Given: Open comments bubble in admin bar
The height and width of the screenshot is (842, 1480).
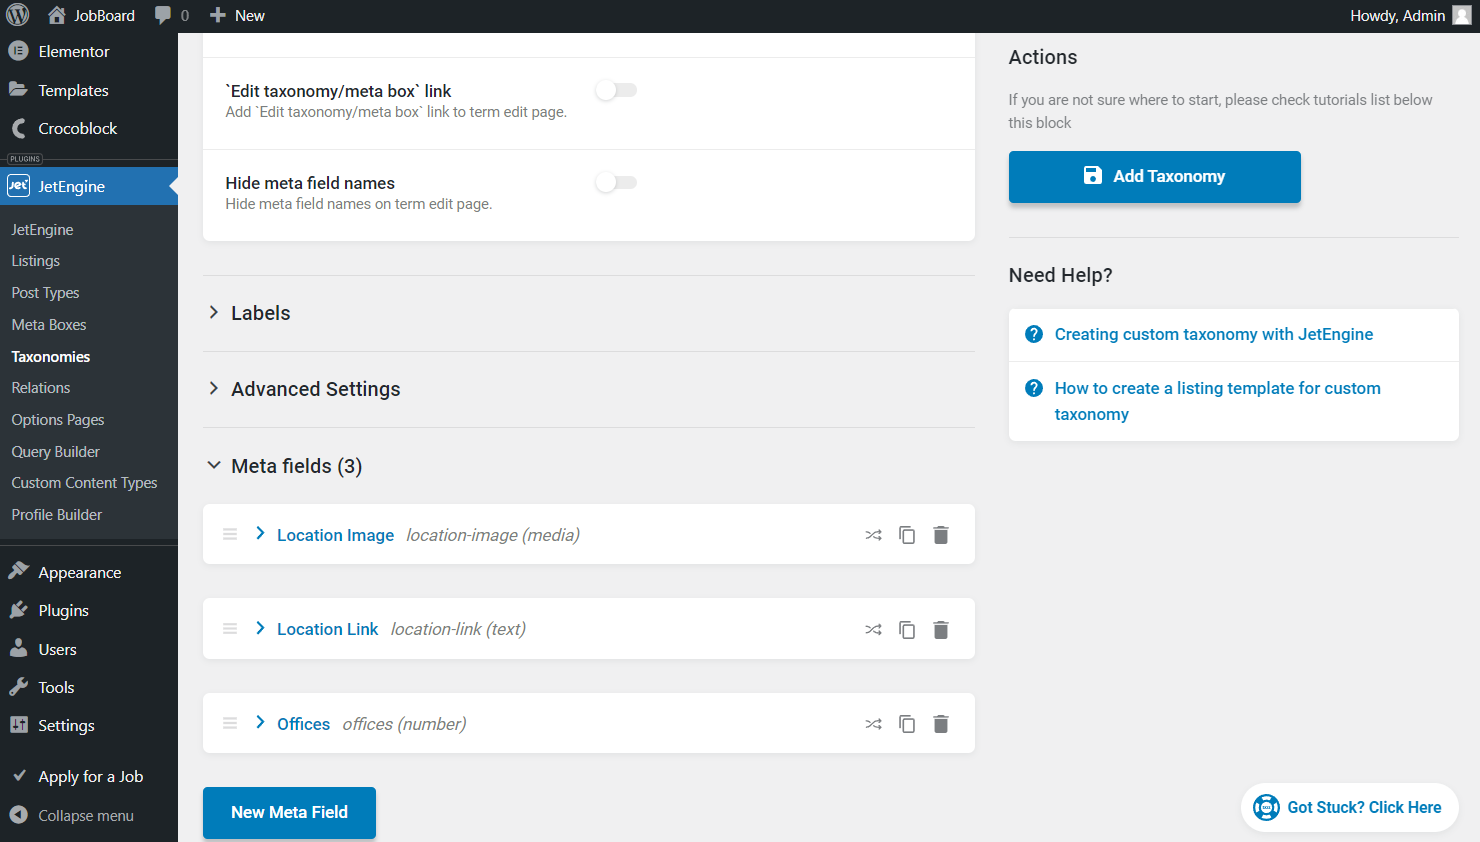Looking at the screenshot, I should pyautogui.click(x=172, y=16).
